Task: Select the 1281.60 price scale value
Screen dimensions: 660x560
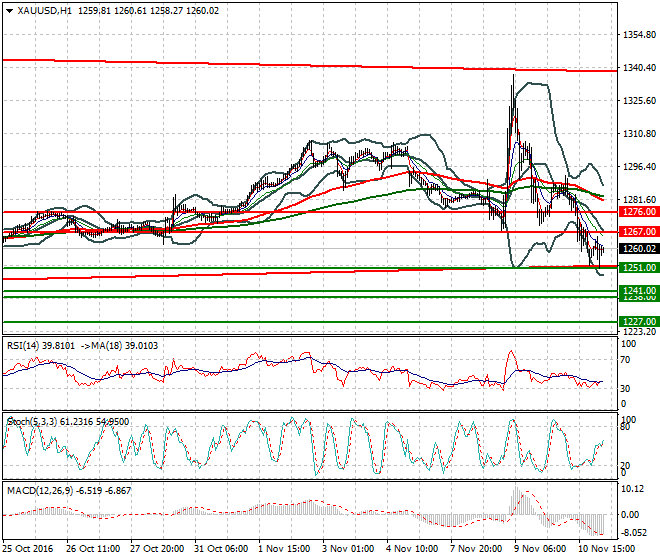Action: (639, 200)
